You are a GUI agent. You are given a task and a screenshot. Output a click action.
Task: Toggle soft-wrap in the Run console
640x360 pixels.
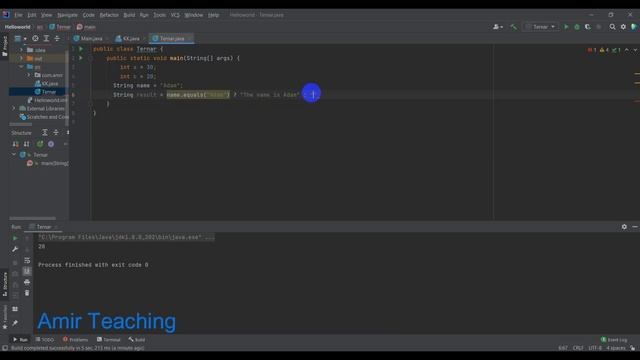[27, 260]
